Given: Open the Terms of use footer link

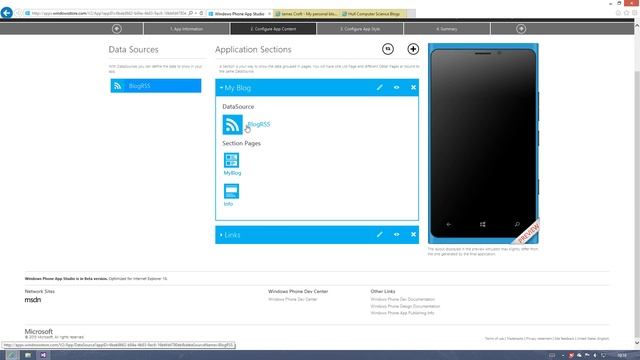Looking at the screenshot, I should click(494, 339).
